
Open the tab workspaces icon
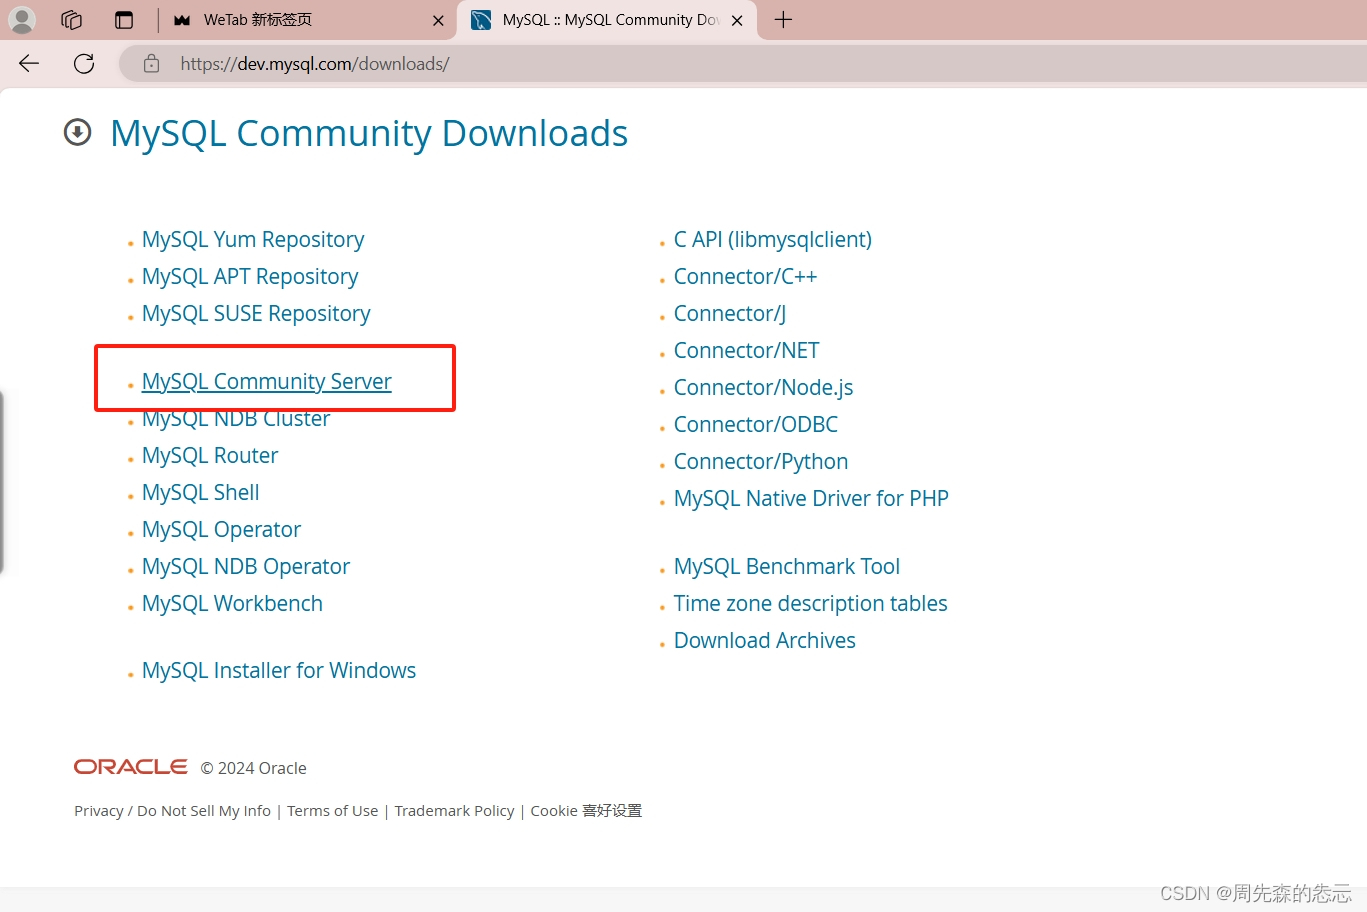[71, 20]
